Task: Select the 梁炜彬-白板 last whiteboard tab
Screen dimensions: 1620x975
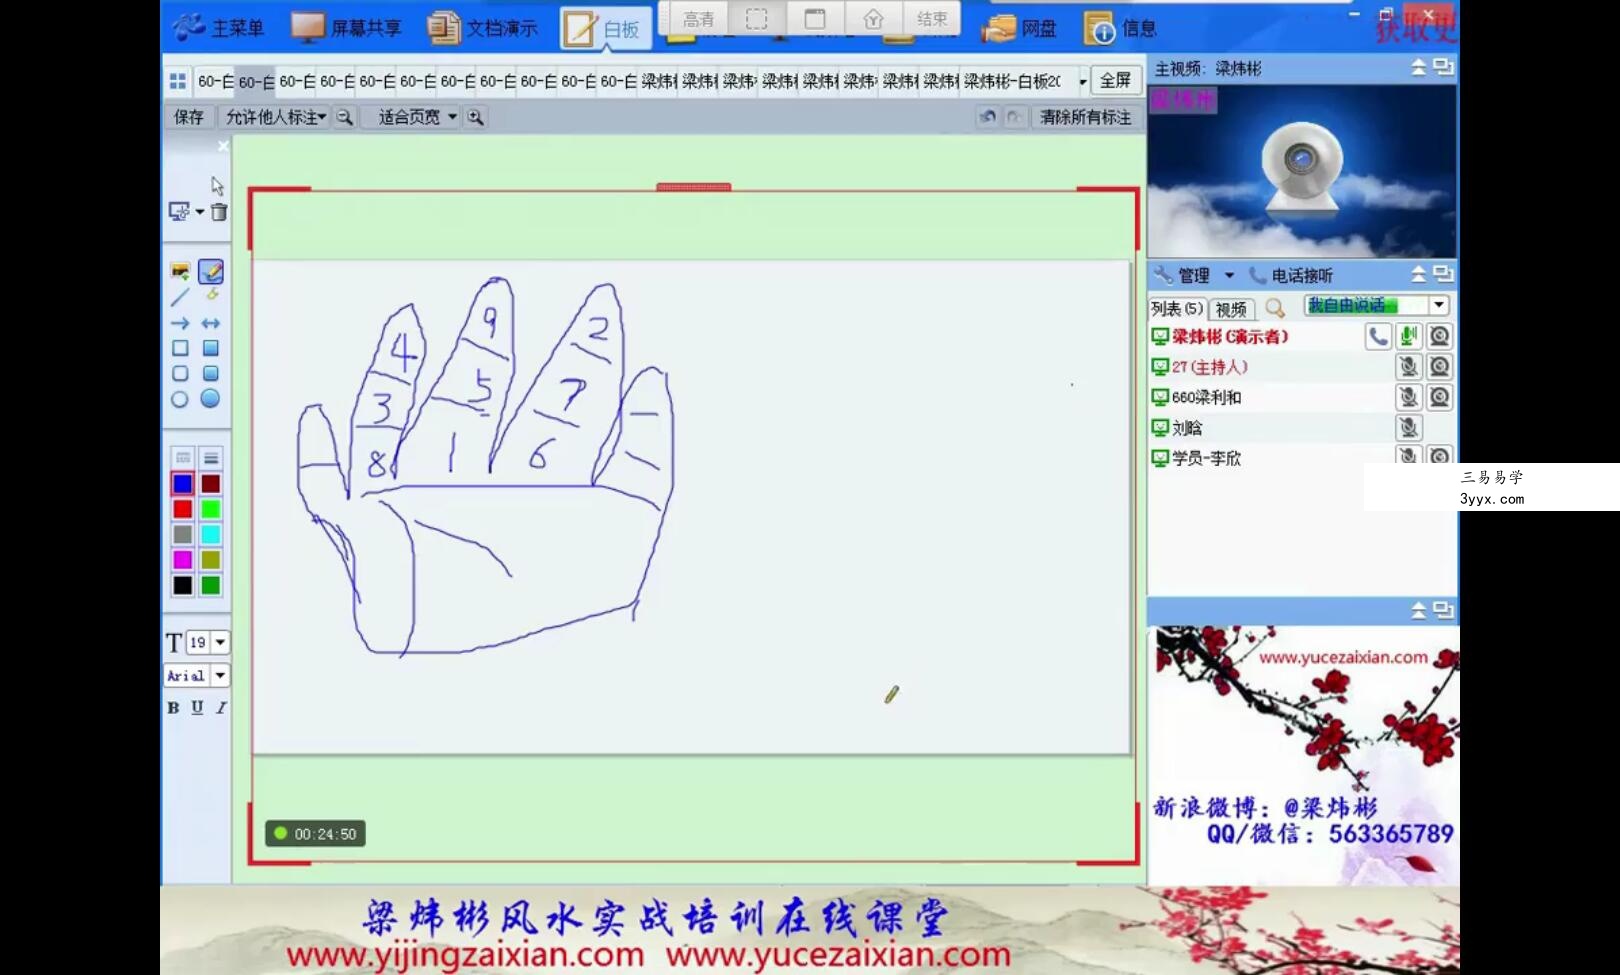Action: click(x=1012, y=81)
